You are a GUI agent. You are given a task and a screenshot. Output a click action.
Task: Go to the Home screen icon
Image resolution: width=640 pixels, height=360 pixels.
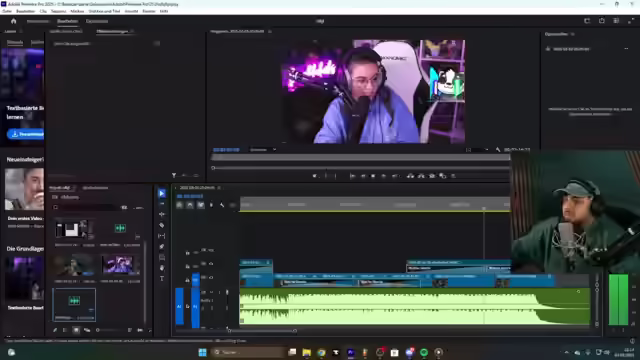[x=13, y=21]
